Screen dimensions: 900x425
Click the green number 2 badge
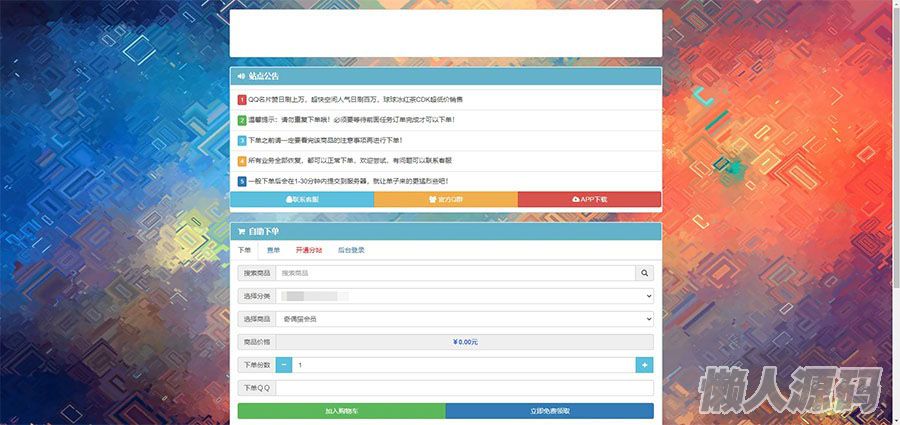point(242,121)
